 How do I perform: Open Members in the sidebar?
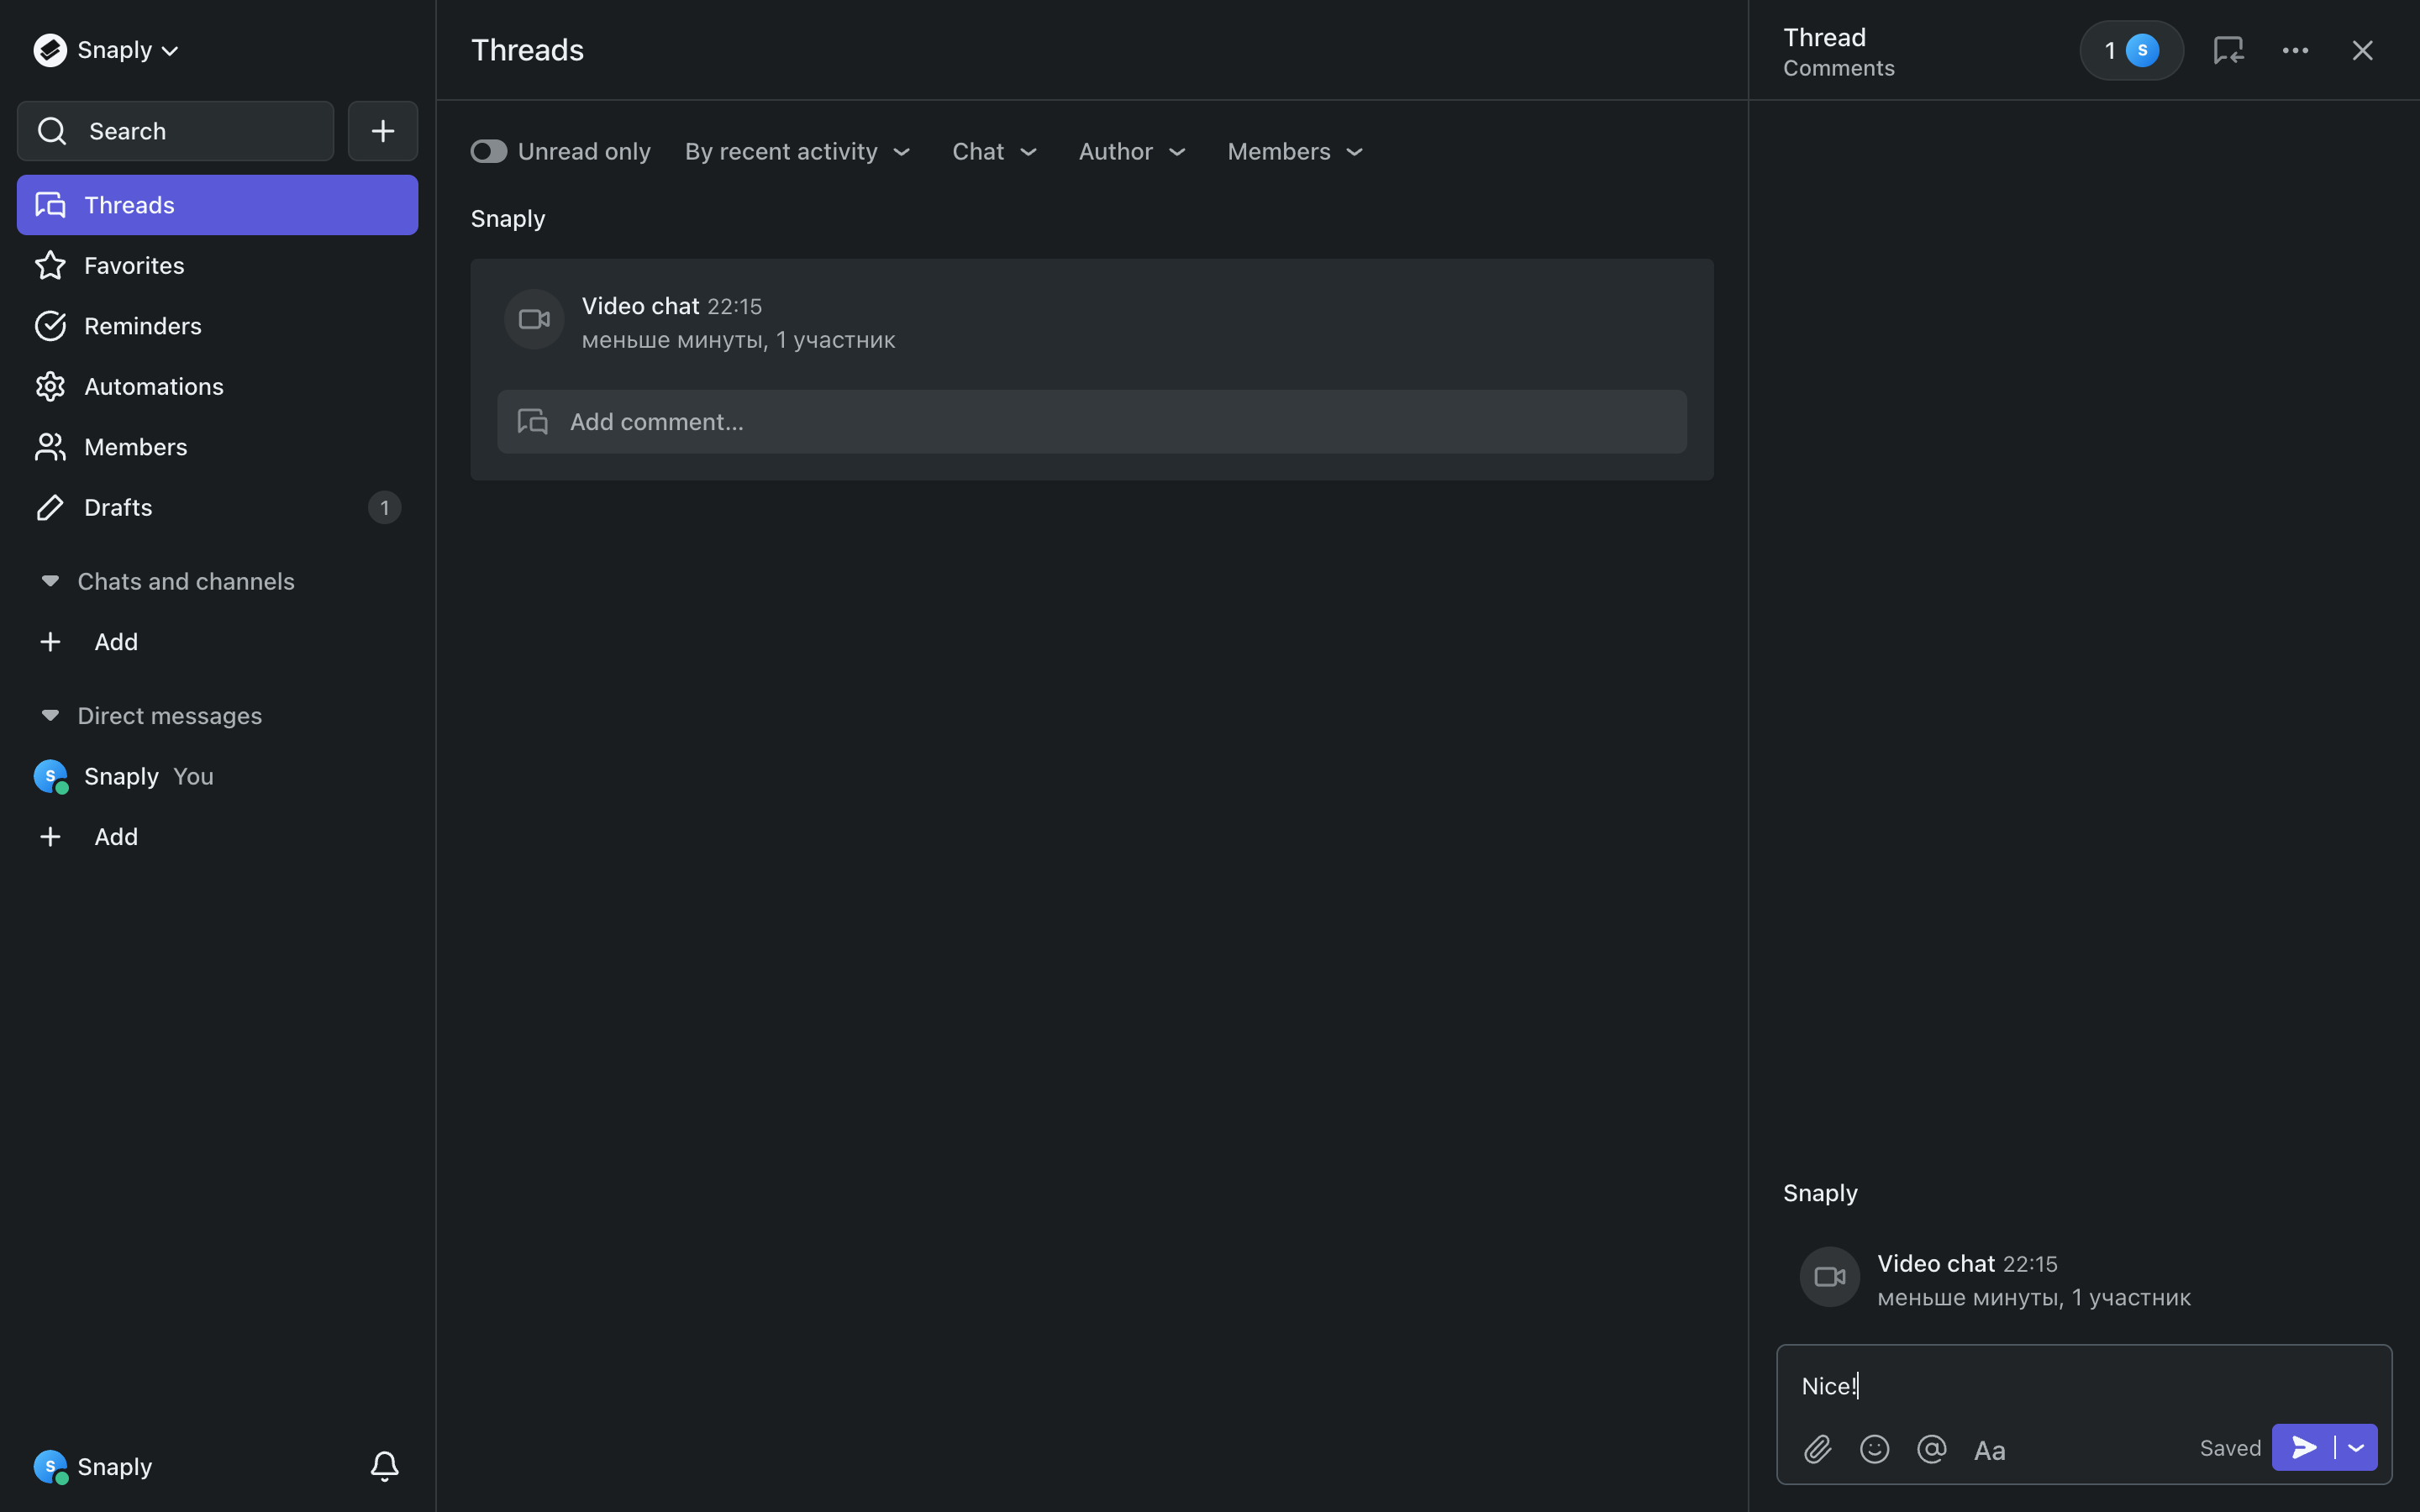217,447
